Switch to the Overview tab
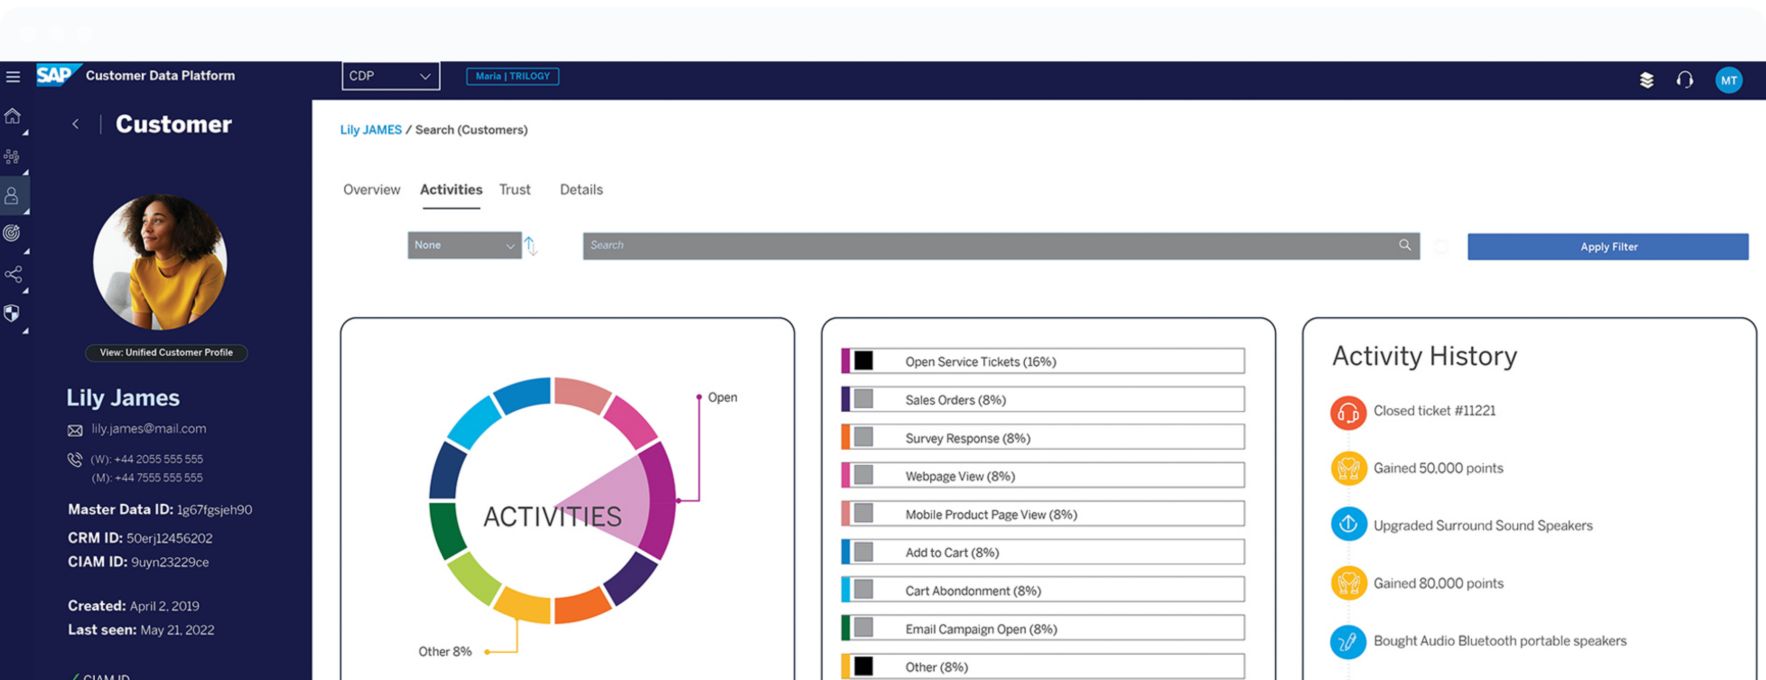 click(371, 190)
